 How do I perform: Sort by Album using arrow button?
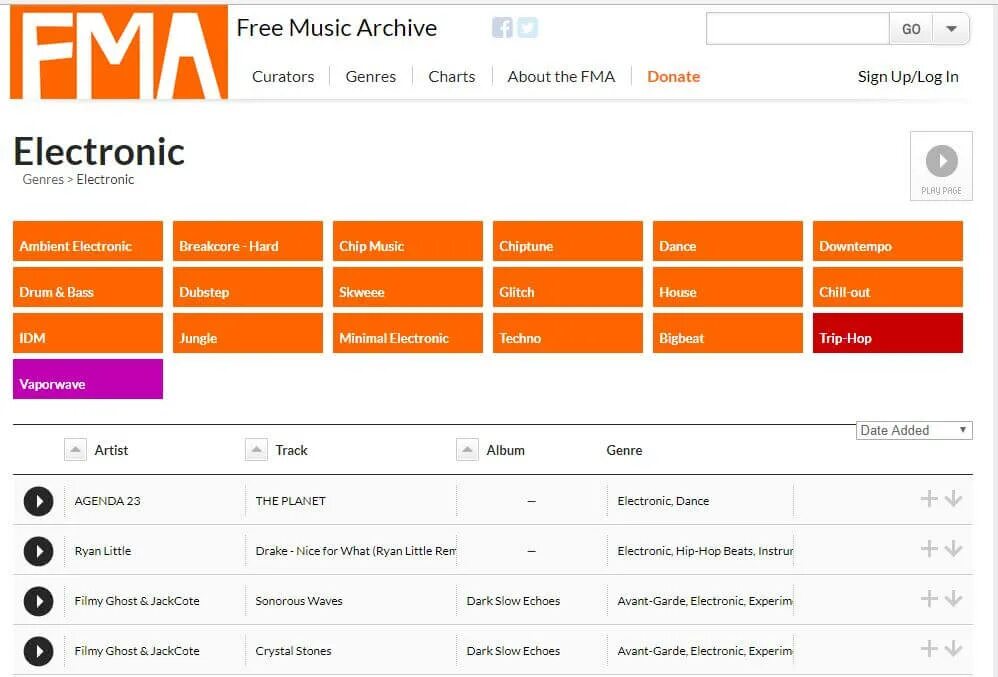point(467,450)
